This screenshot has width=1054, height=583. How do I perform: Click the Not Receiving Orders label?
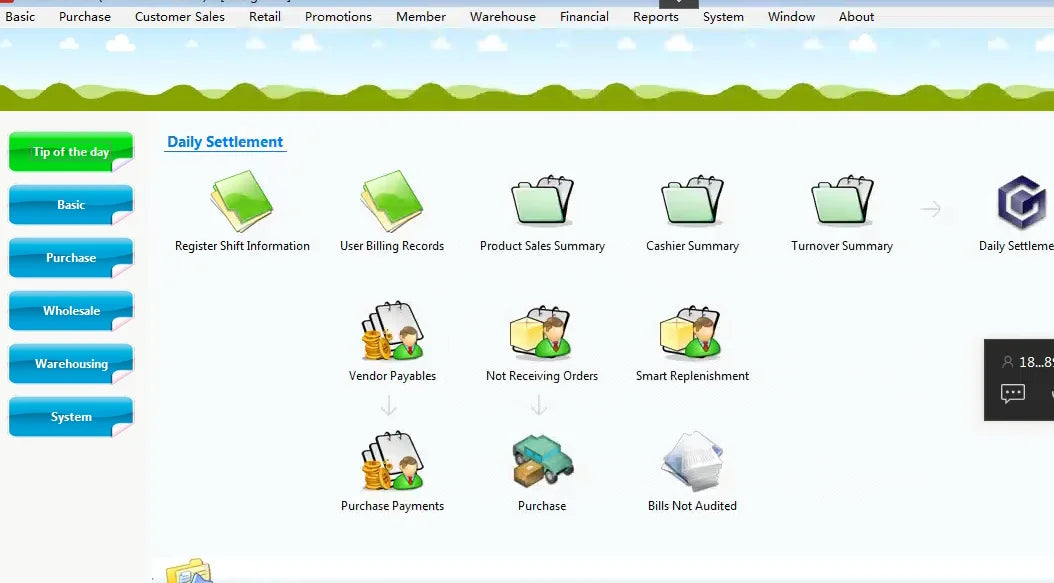542,376
